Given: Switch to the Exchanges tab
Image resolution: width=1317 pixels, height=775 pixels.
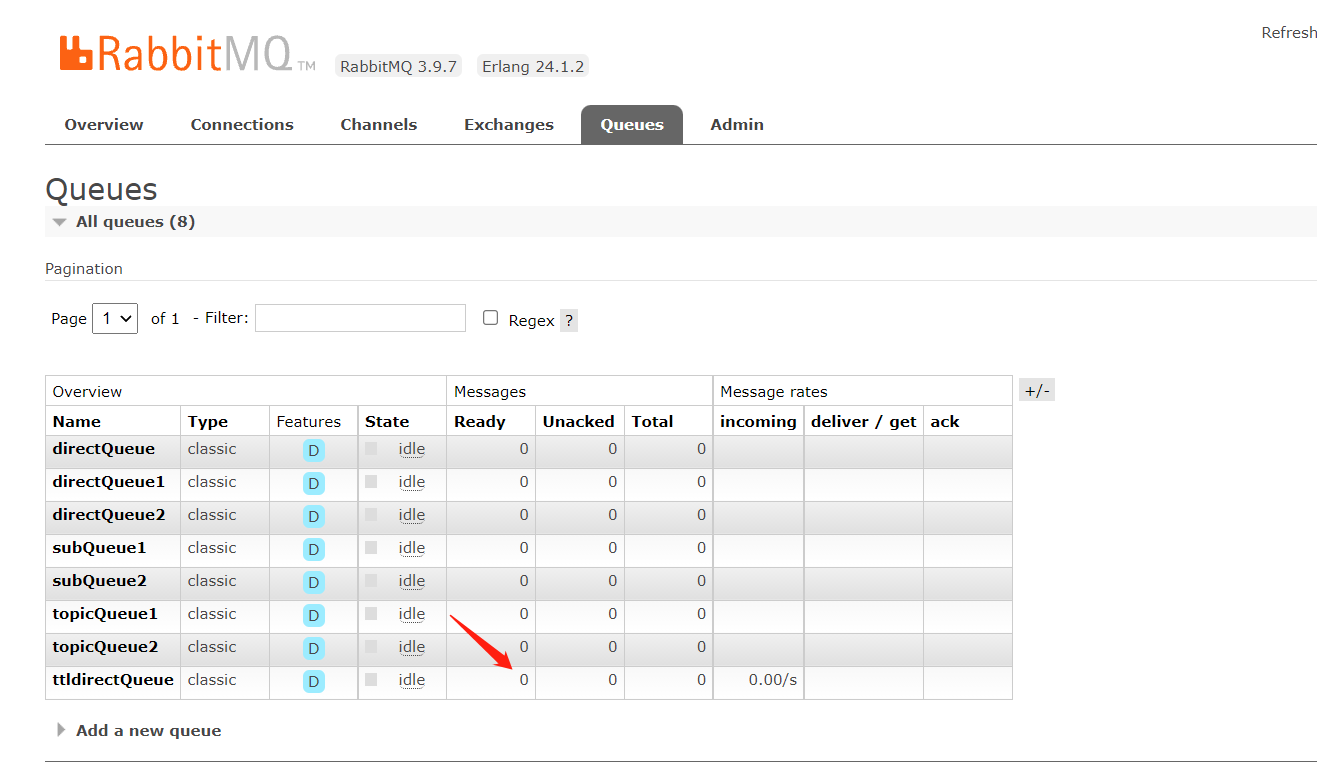Looking at the screenshot, I should click(x=509, y=125).
